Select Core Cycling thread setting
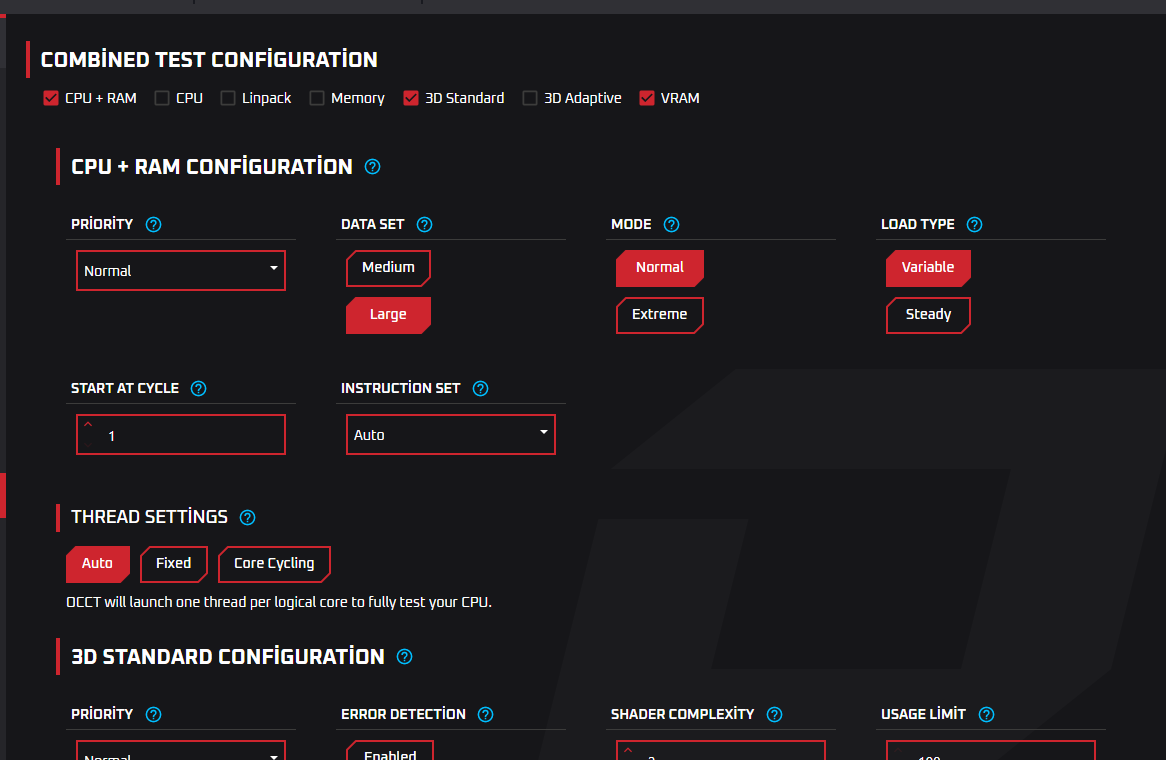 pyautogui.click(x=274, y=564)
